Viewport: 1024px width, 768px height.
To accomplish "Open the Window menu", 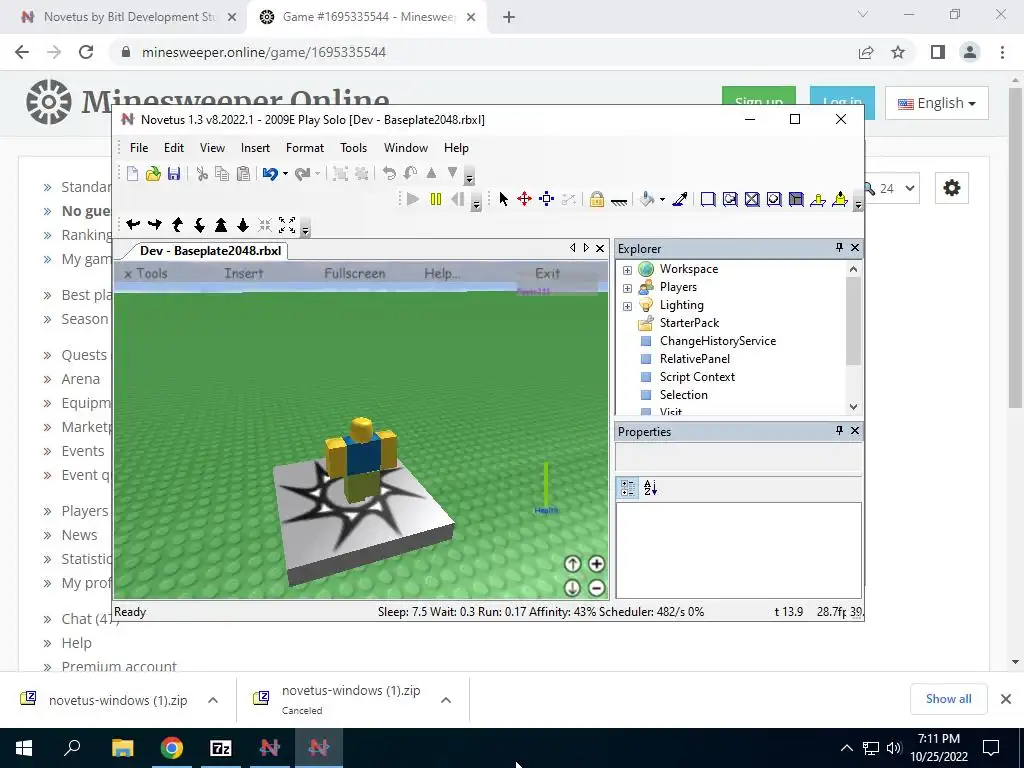I will coord(406,148).
